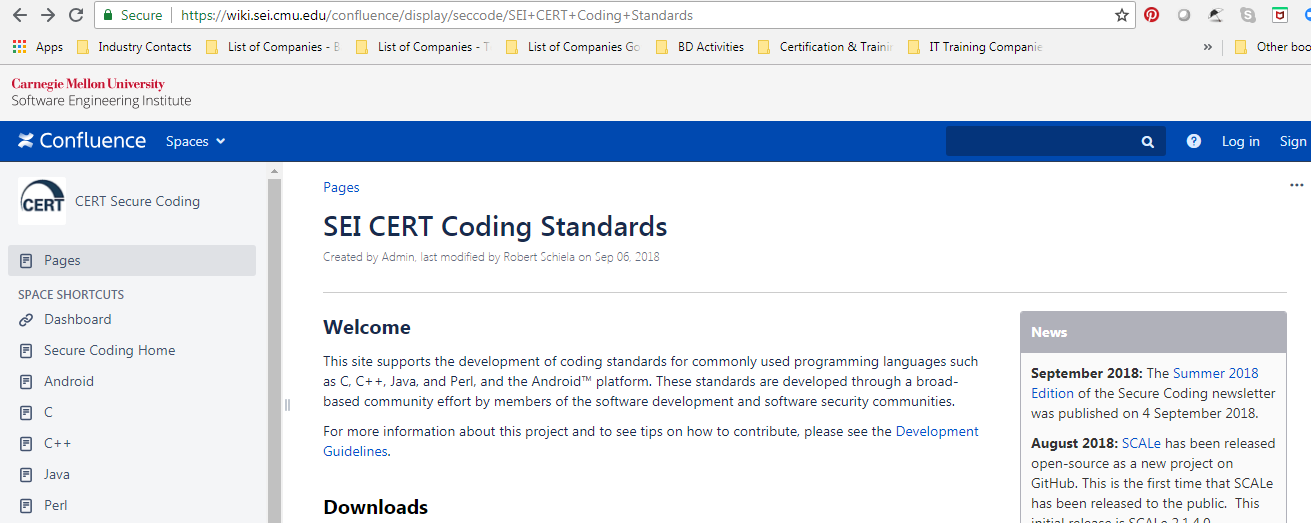Click the page icon beside Java
Image resolution: width=1311 pixels, height=523 pixels.
click(x=26, y=474)
